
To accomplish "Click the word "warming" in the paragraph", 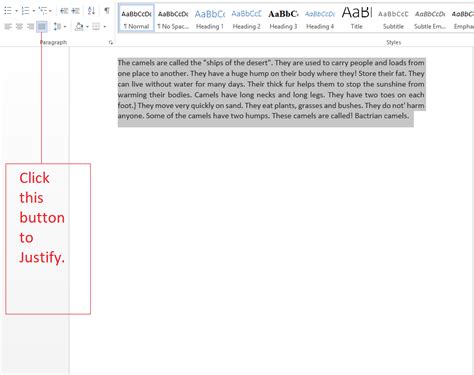I will tap(132, 95).
